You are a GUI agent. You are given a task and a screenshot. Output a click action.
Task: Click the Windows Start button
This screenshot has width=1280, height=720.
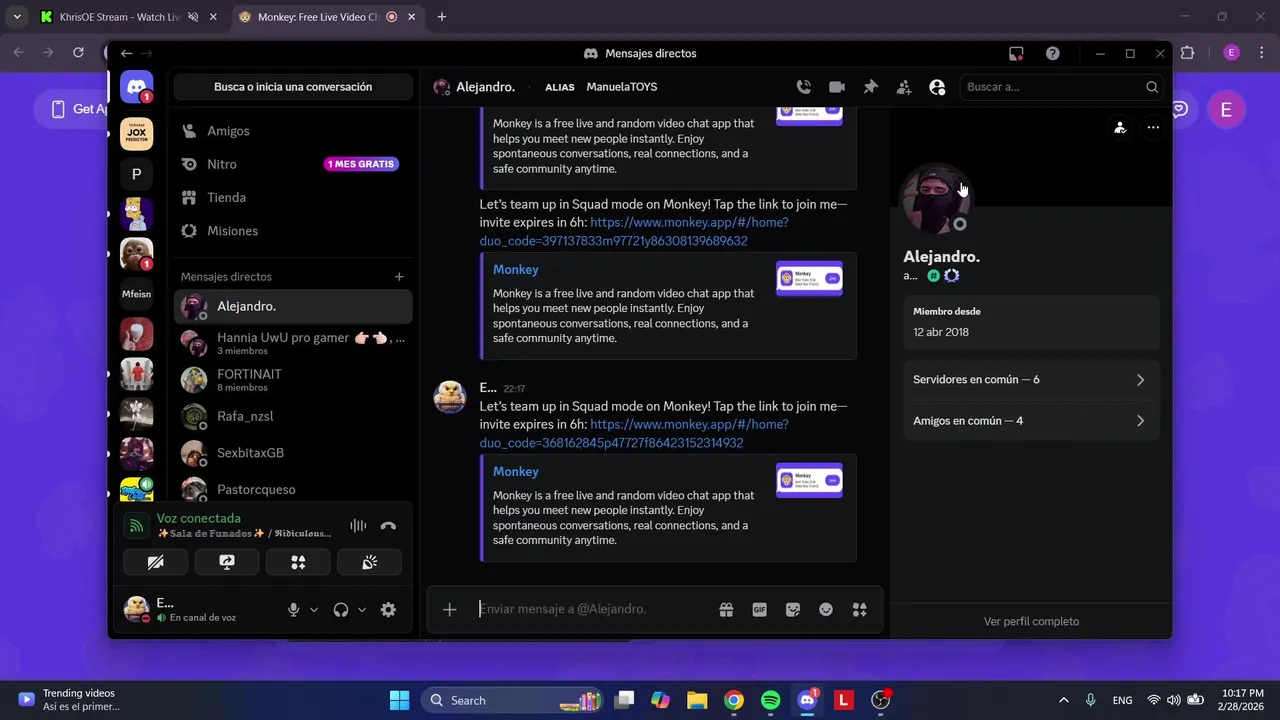399,701
